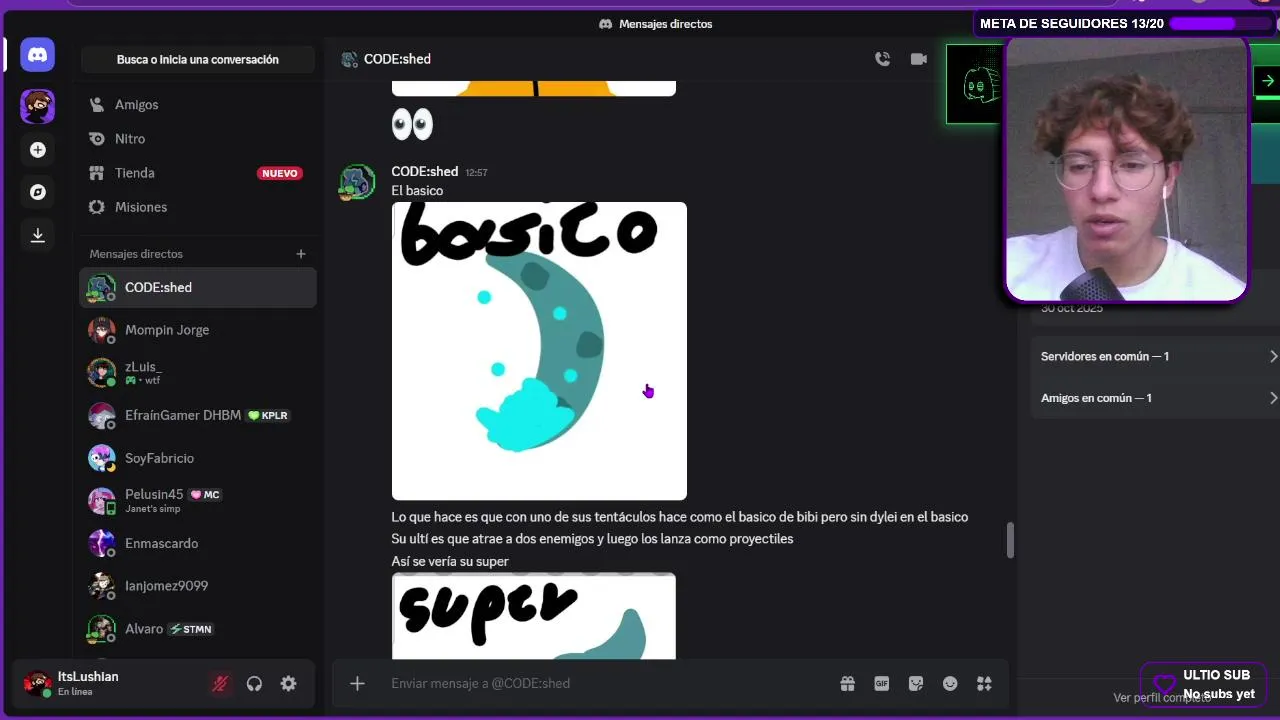Click the basico drawing image
1280x720 pixels.
(539, 351)
